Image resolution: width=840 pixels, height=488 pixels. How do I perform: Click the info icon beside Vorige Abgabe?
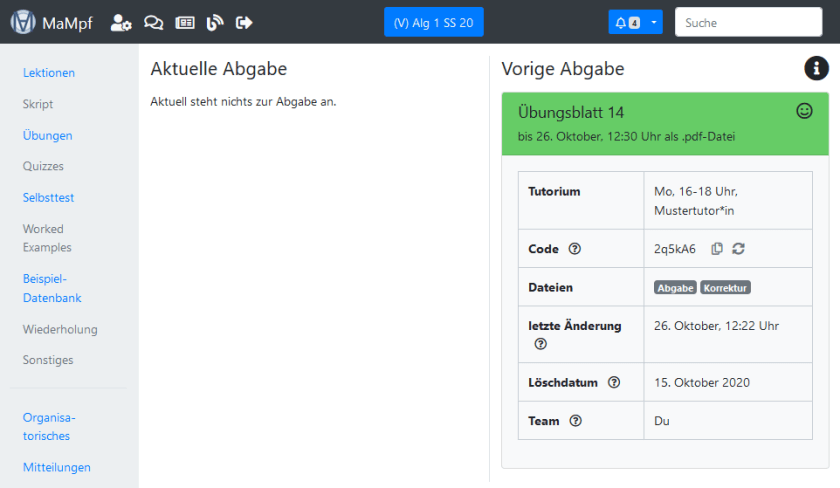click(x=816, y=68)
